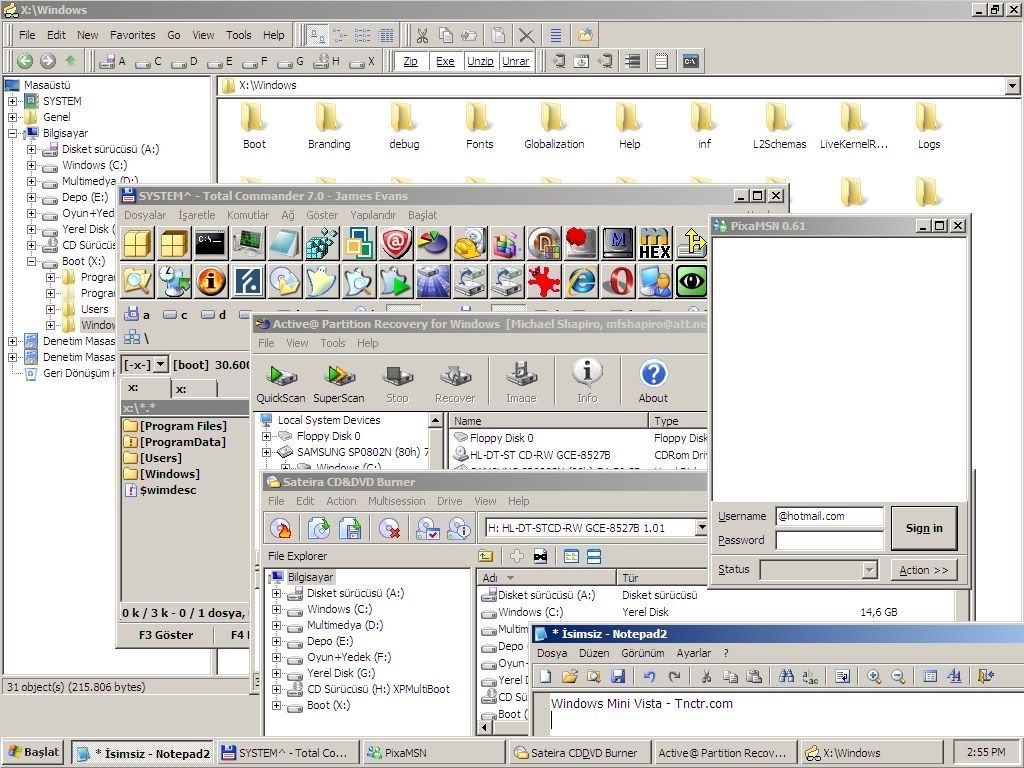
Task: Open the drive selector dropdown in Sateira Burner
Action: coord(701,528)
